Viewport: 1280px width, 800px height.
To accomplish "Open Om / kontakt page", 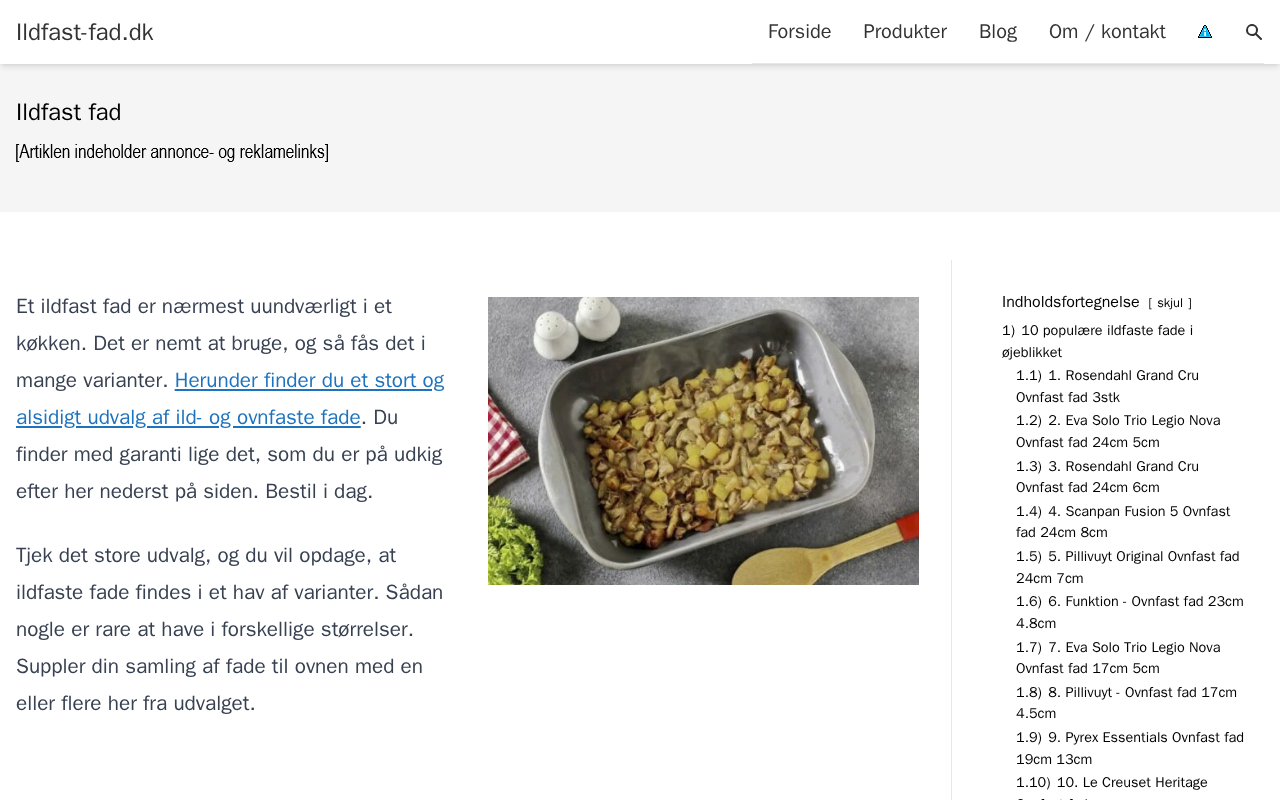I will [x=1107, y=32].
